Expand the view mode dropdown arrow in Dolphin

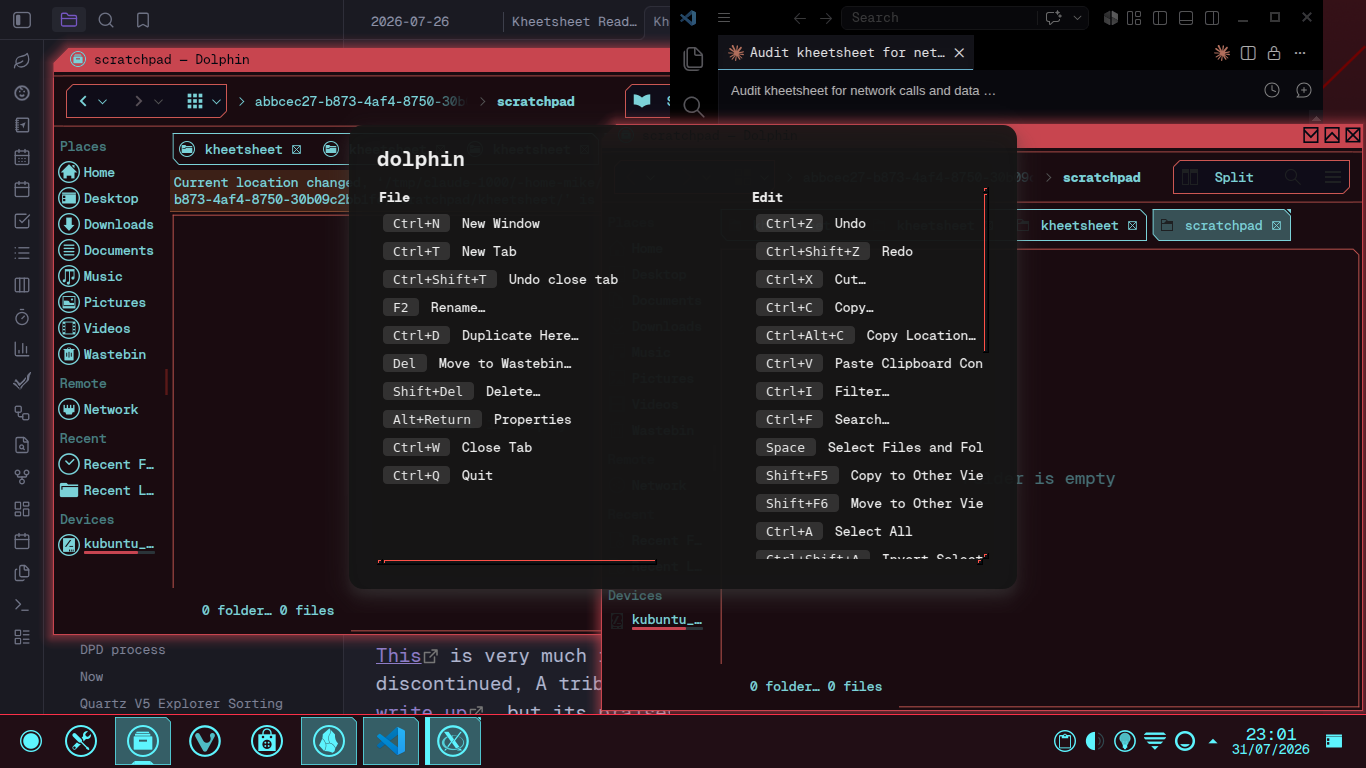(216, 101)
